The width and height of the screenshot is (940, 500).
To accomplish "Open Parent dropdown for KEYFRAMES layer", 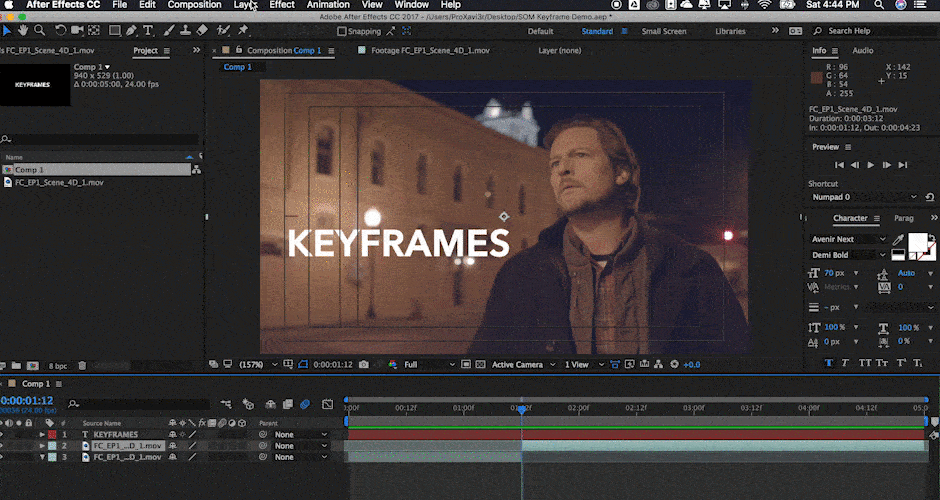I will (x=300, y=435).
